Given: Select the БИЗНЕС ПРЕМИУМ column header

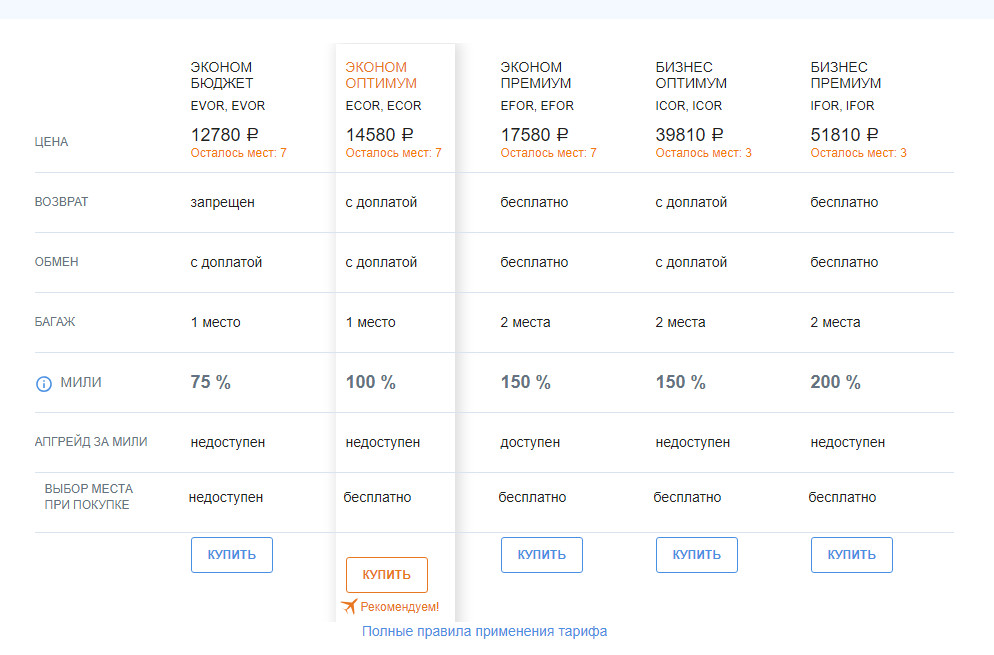Looking at the screenshot, I should coord(846,75).
